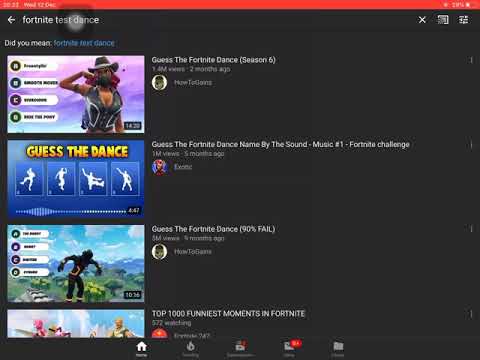Go to the Subscriptions tab
Image resolution: width=480 pixels, height=360 pixels.
pos(240,349)
